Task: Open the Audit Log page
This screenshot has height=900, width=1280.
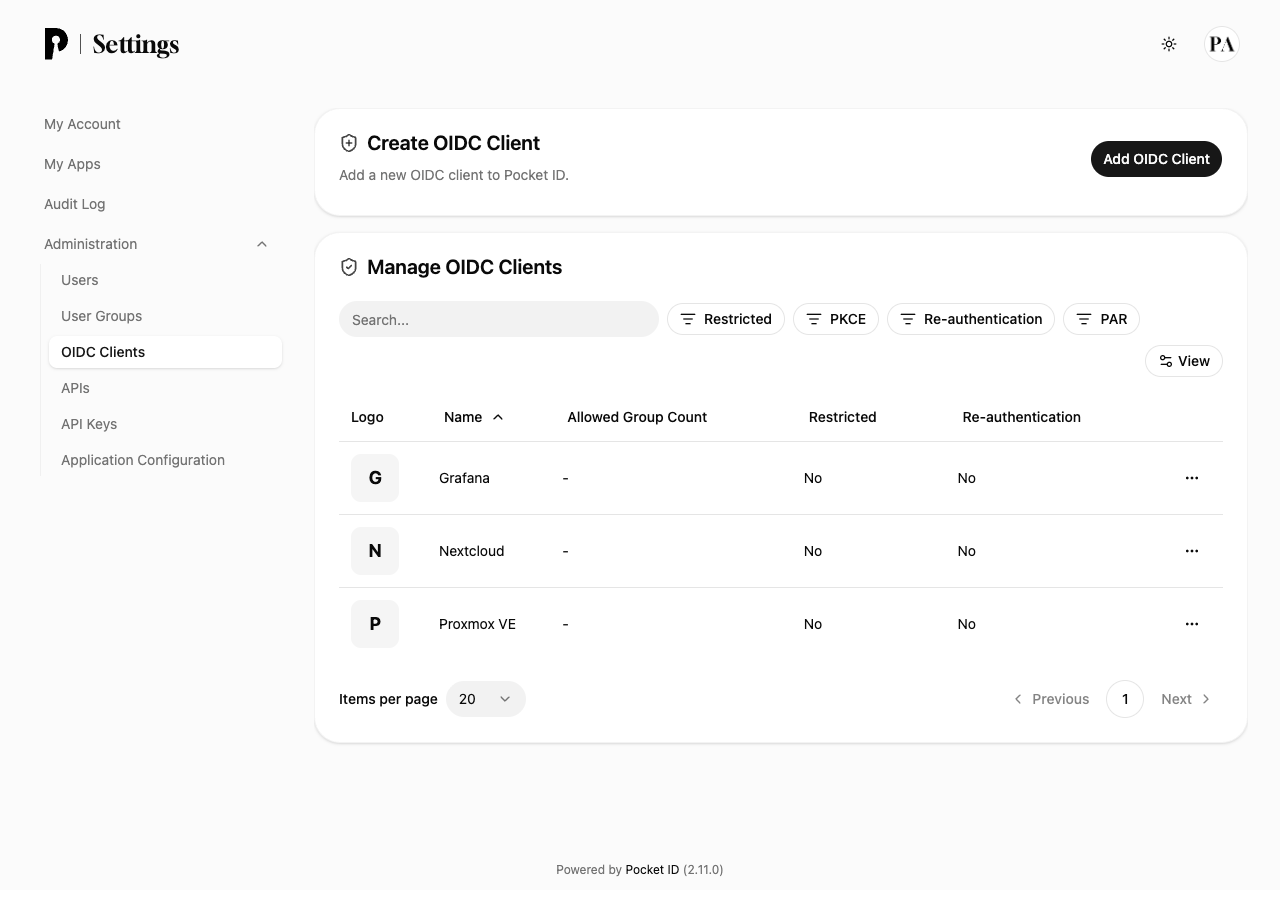Action: pos(74,204)
